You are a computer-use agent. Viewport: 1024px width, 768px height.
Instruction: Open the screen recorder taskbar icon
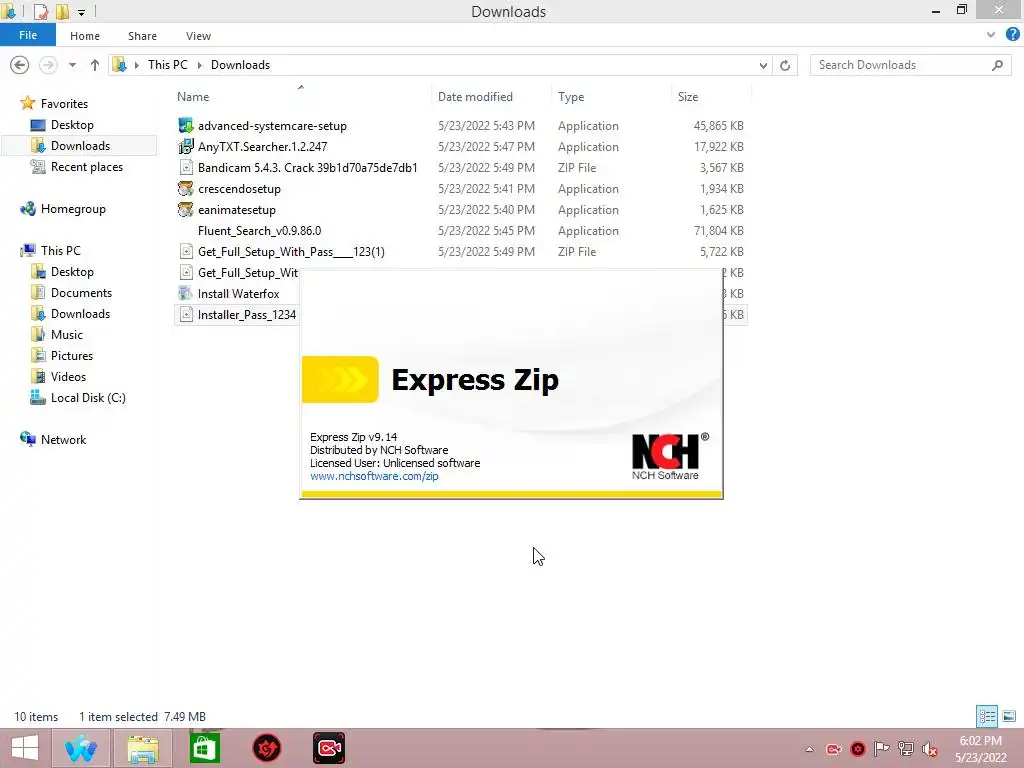(329, 748)
